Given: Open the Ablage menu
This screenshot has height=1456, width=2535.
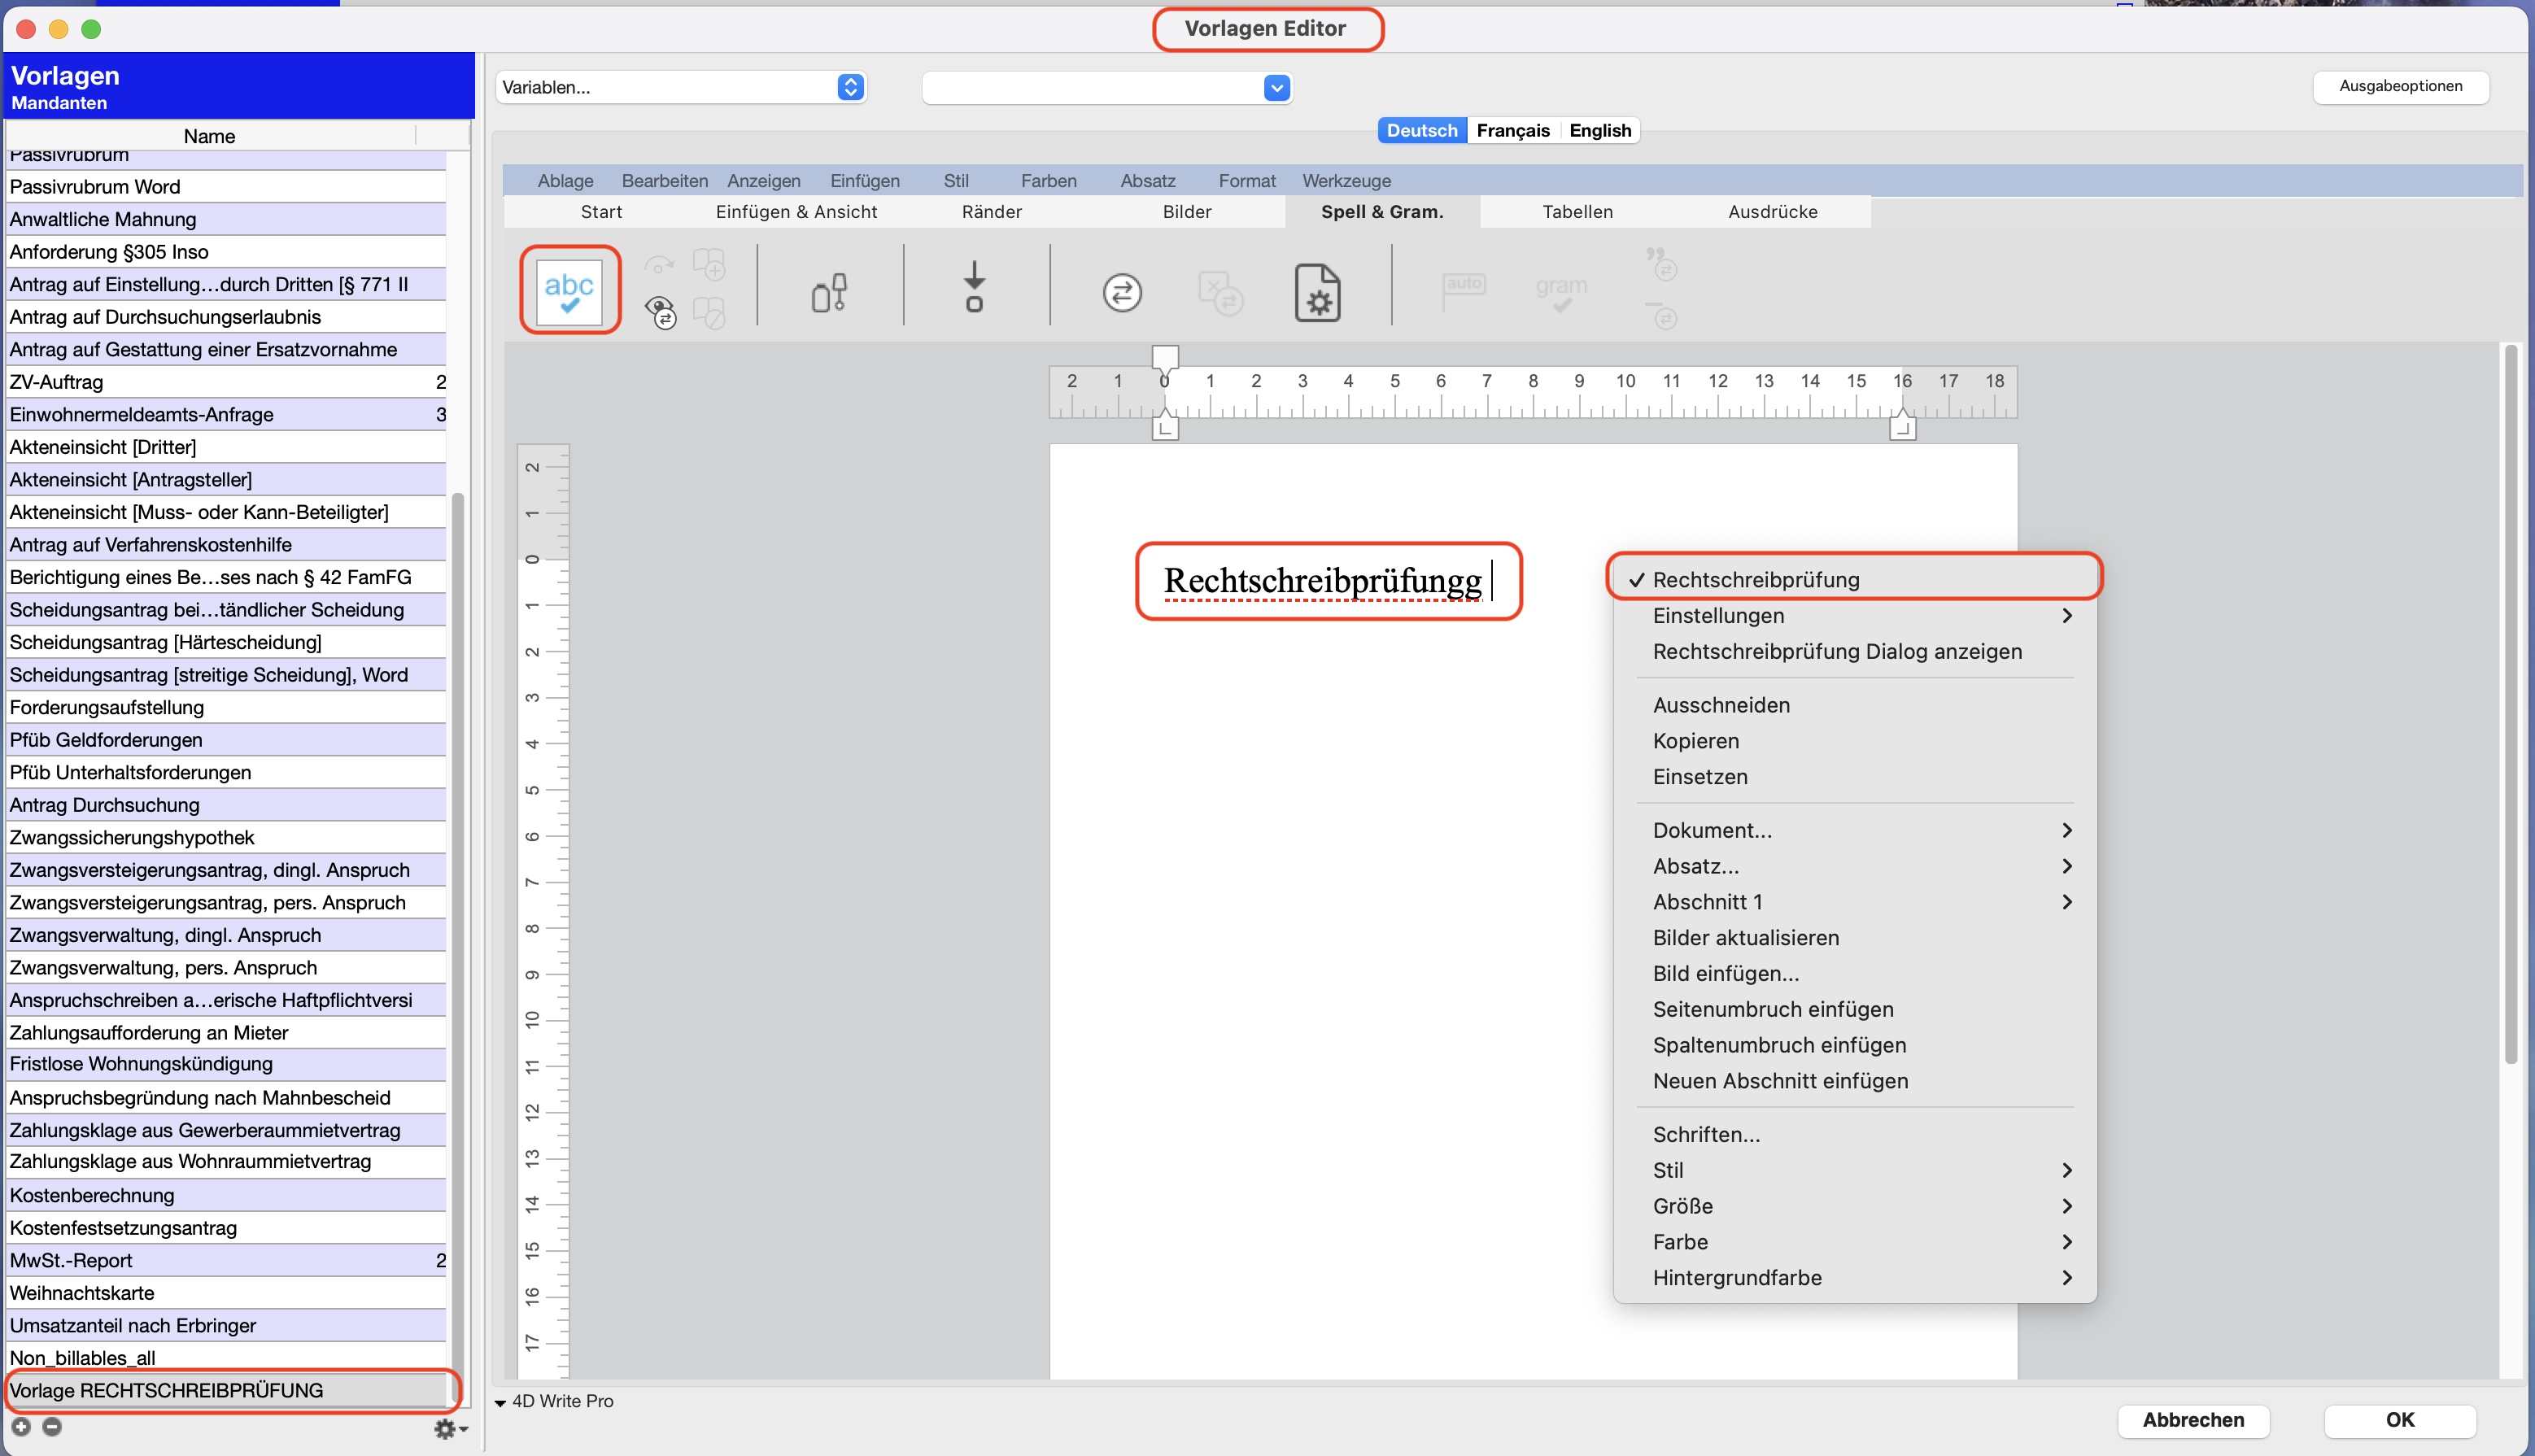Looking at the screenshot, I should click(565, 181).
